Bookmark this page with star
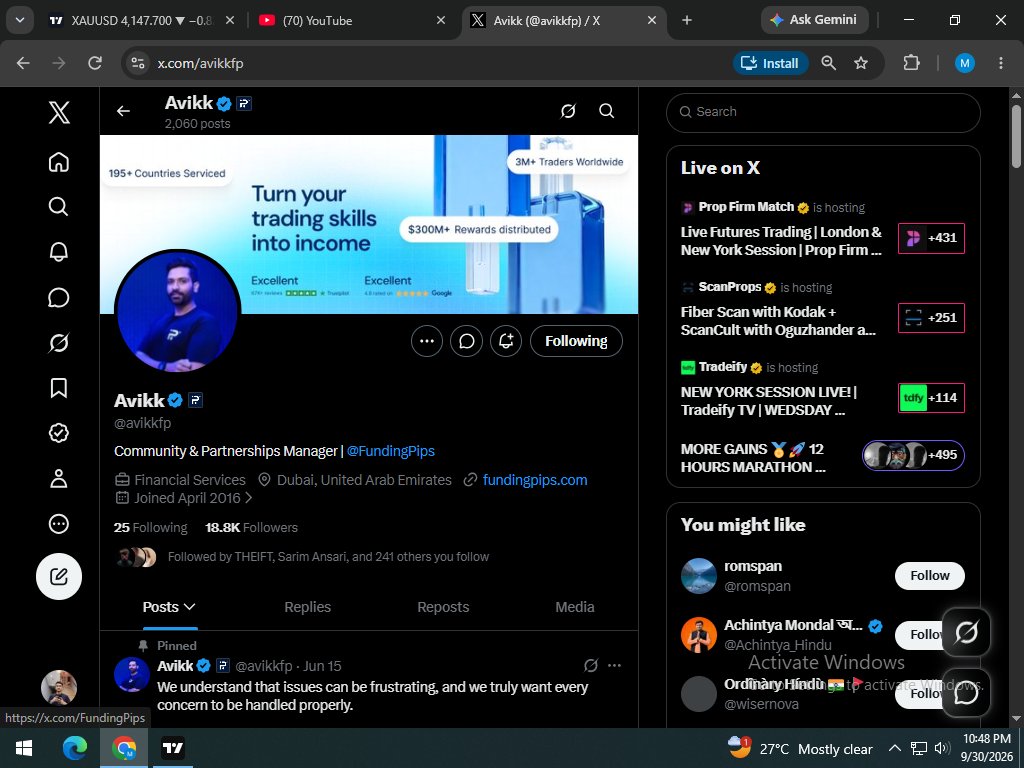This screenshot has width=1024, height=768. 861,63
